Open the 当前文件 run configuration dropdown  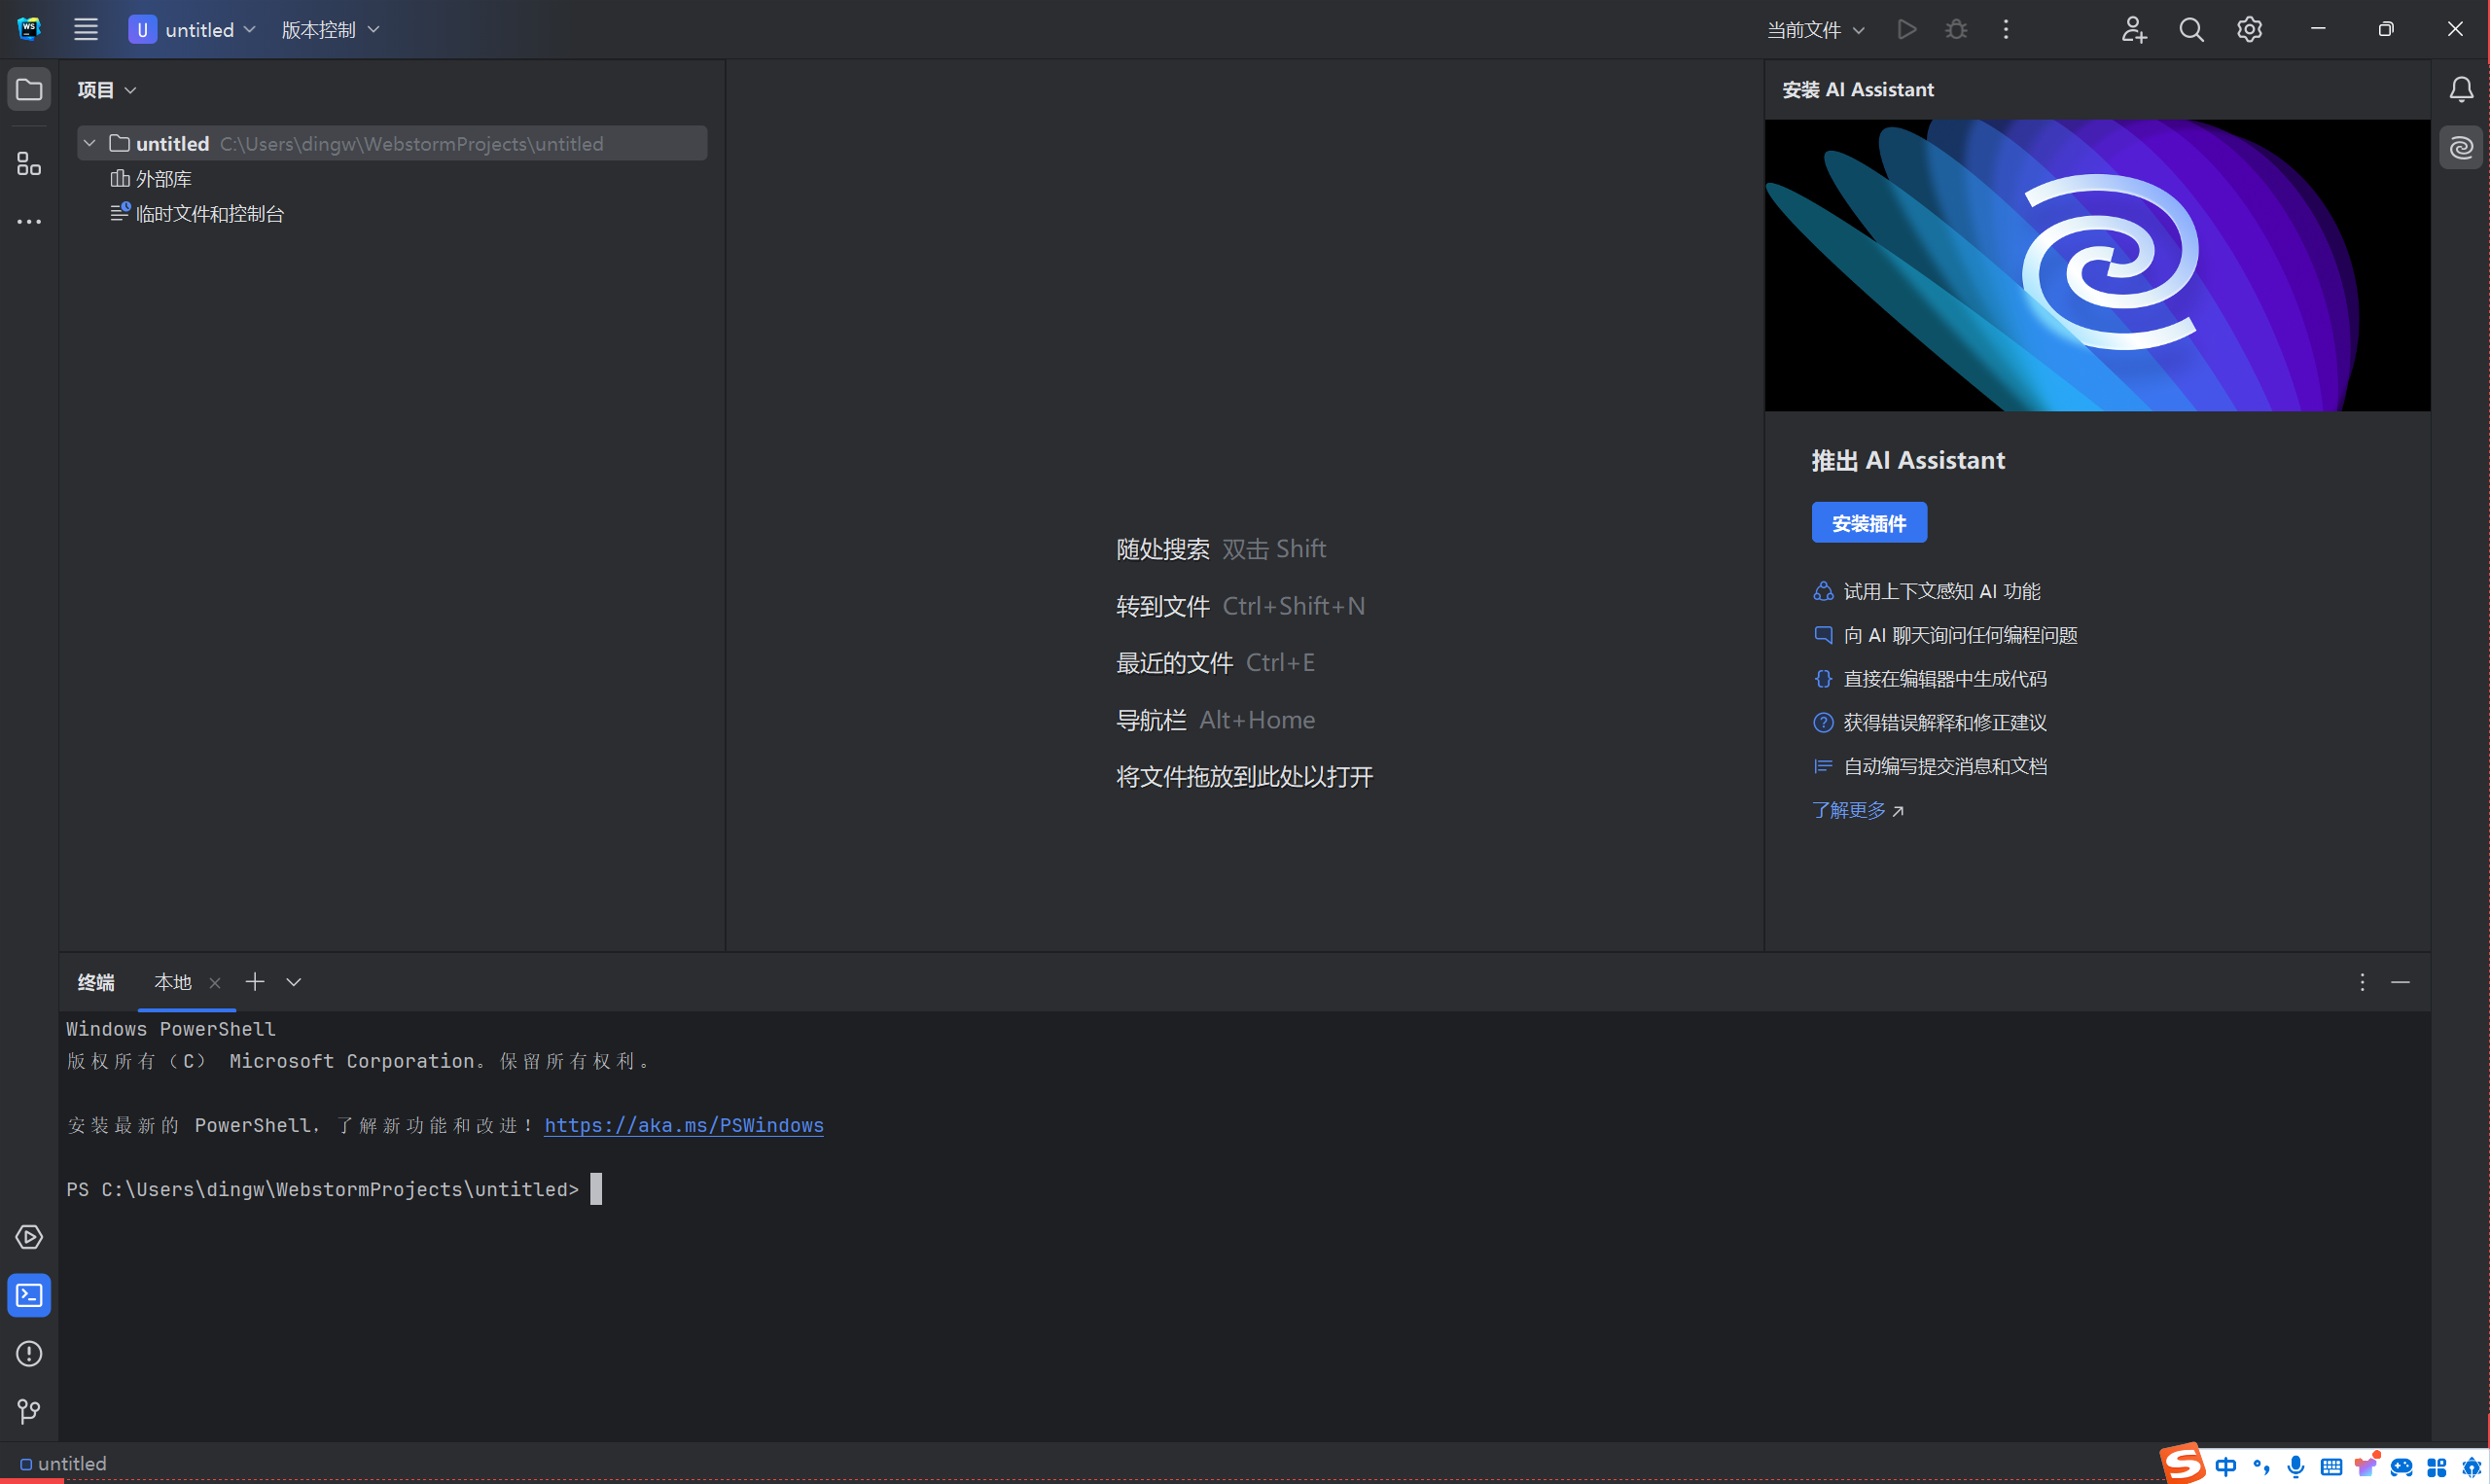tap(1815, 30)
